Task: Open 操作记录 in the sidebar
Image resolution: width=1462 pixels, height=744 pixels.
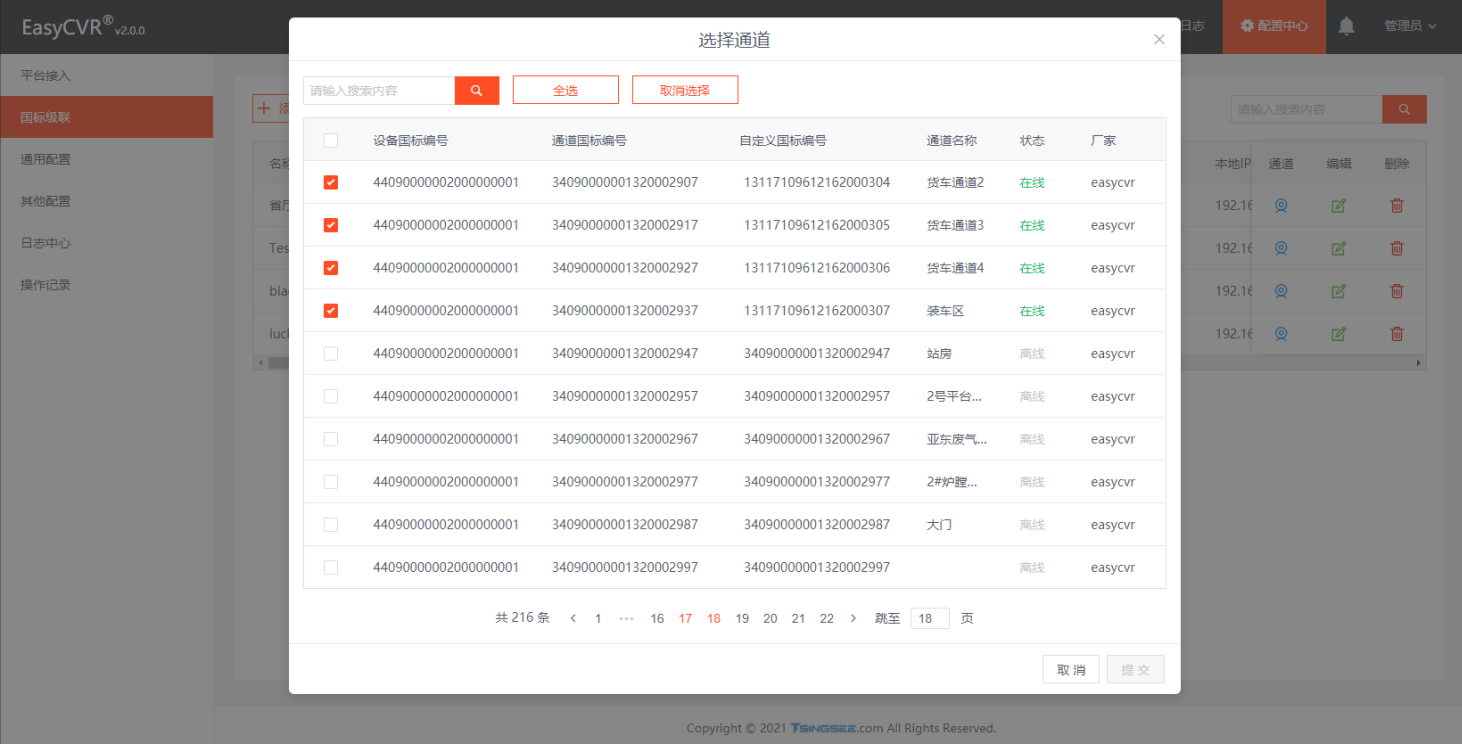Action: 106,285
